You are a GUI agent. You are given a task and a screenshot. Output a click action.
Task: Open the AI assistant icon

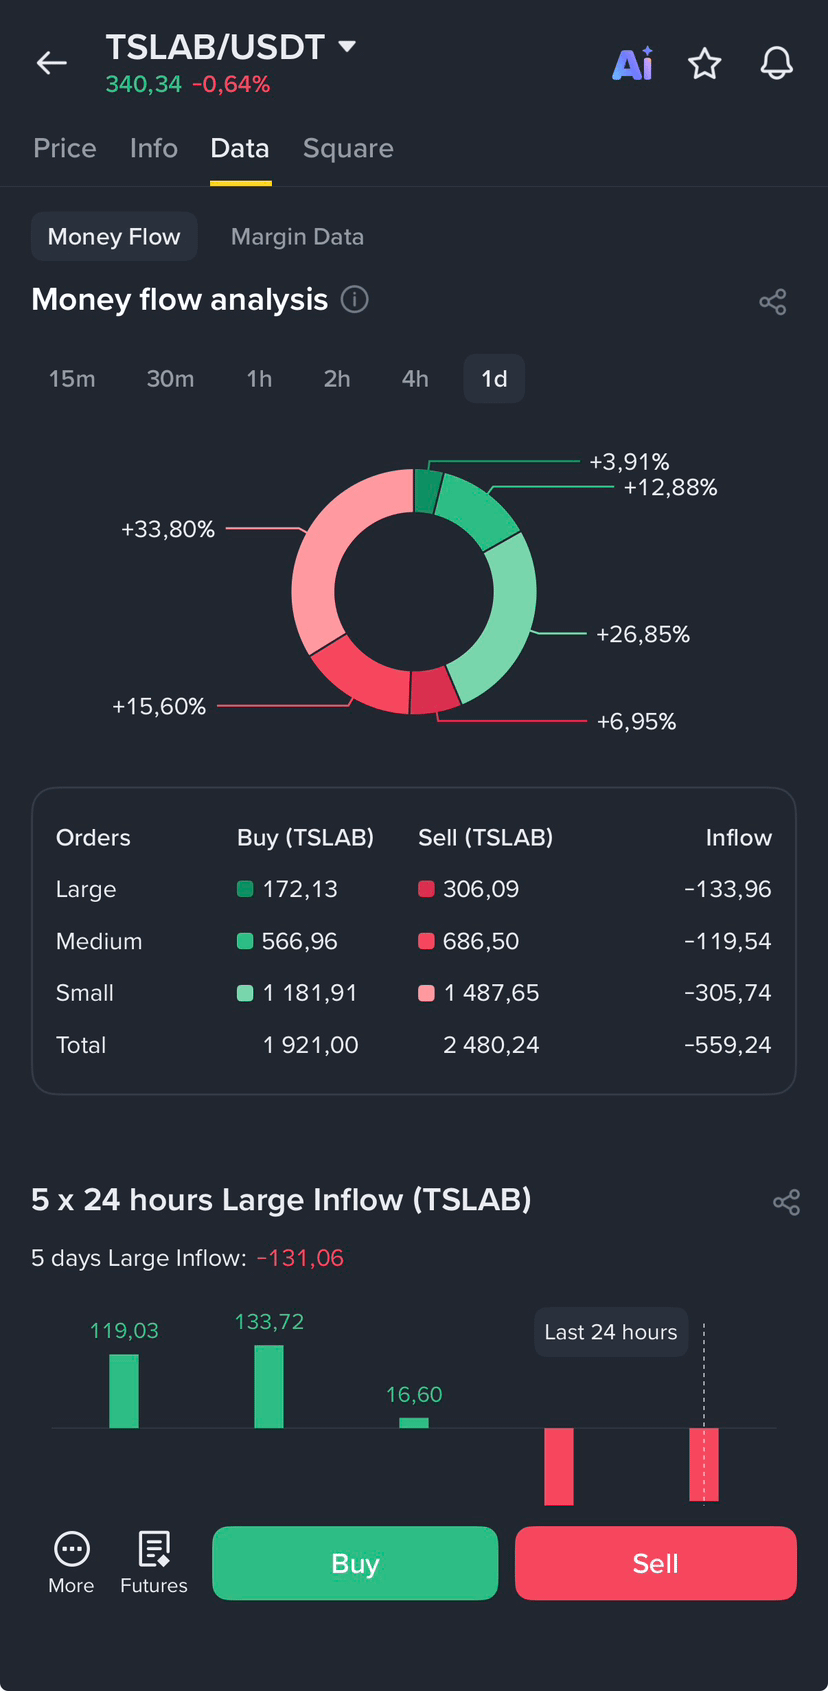coord(632,64)
